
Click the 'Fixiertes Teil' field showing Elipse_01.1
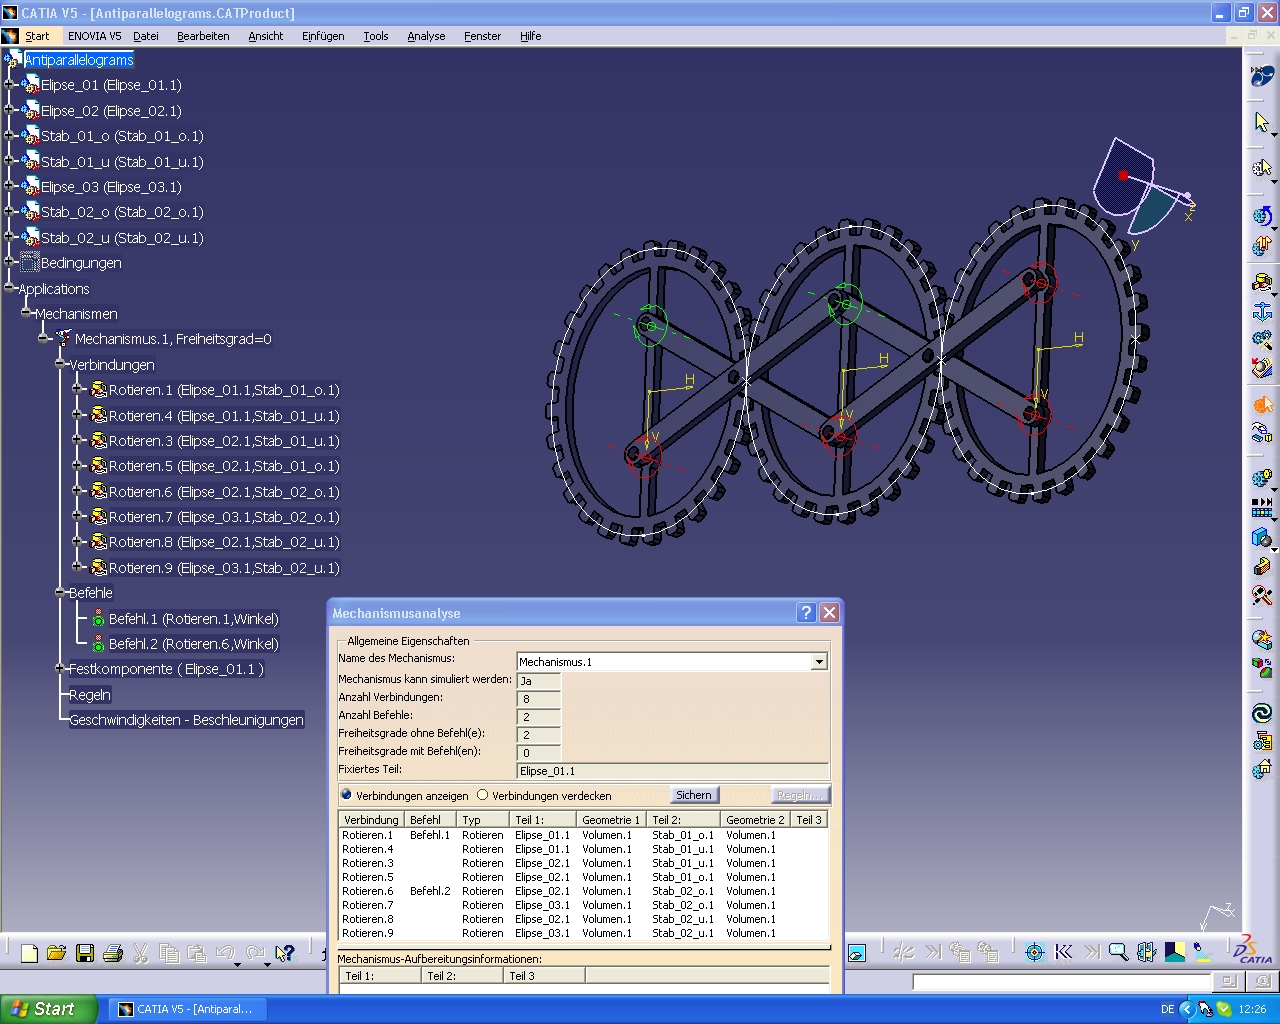[x=672, y=771]
